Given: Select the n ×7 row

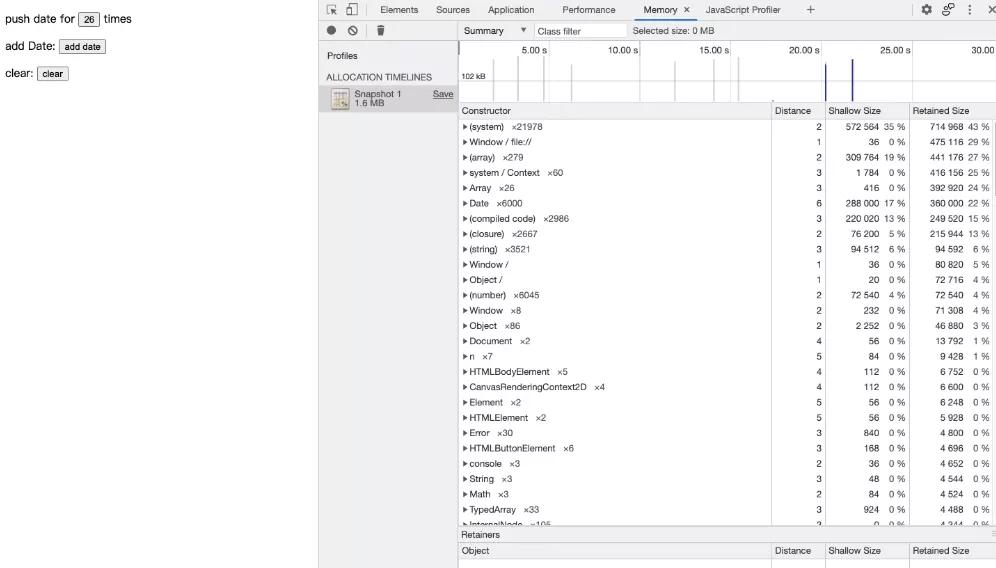Looking at the screenshot, I should (727, 356).
